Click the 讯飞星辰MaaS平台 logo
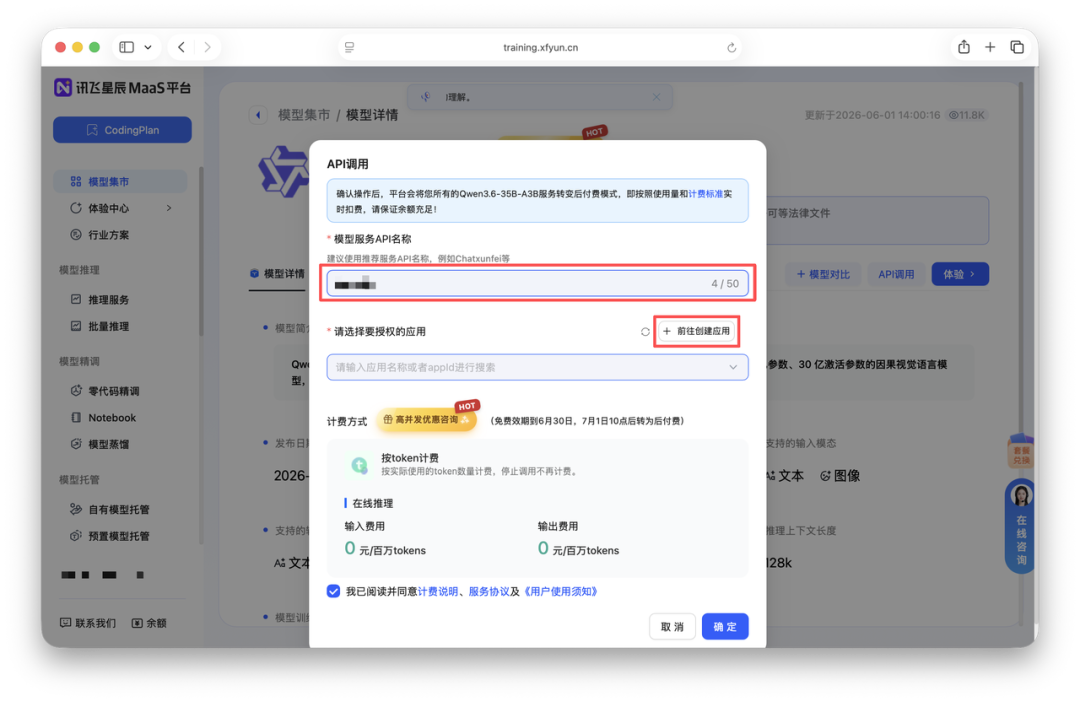1080x702 pixels. click(x=123, y=87)
